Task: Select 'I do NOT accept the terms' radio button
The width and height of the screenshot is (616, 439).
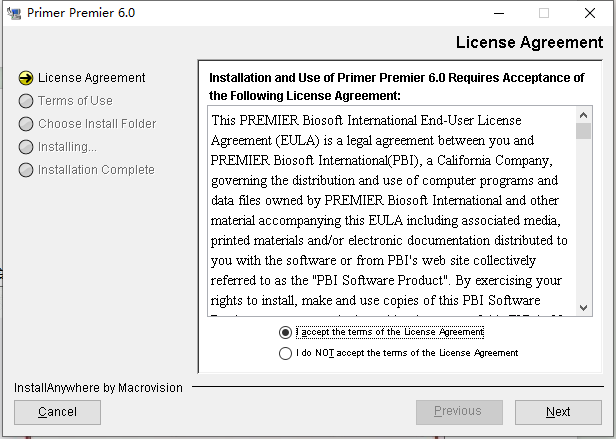Action: 285,353
